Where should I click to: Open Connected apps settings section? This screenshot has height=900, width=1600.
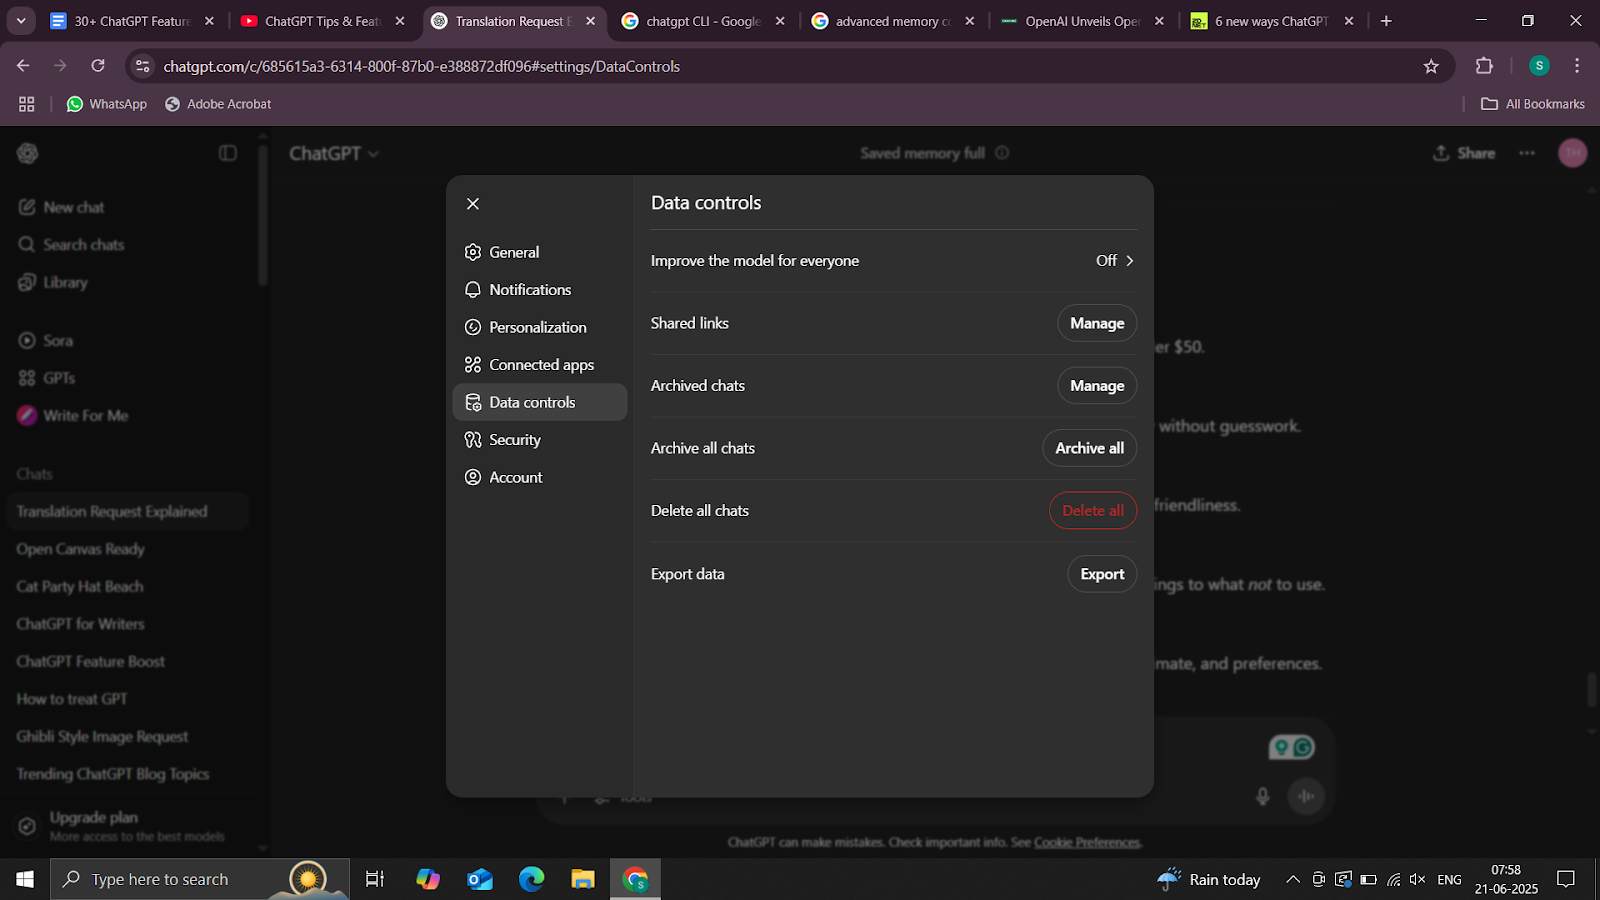(539, 364)
